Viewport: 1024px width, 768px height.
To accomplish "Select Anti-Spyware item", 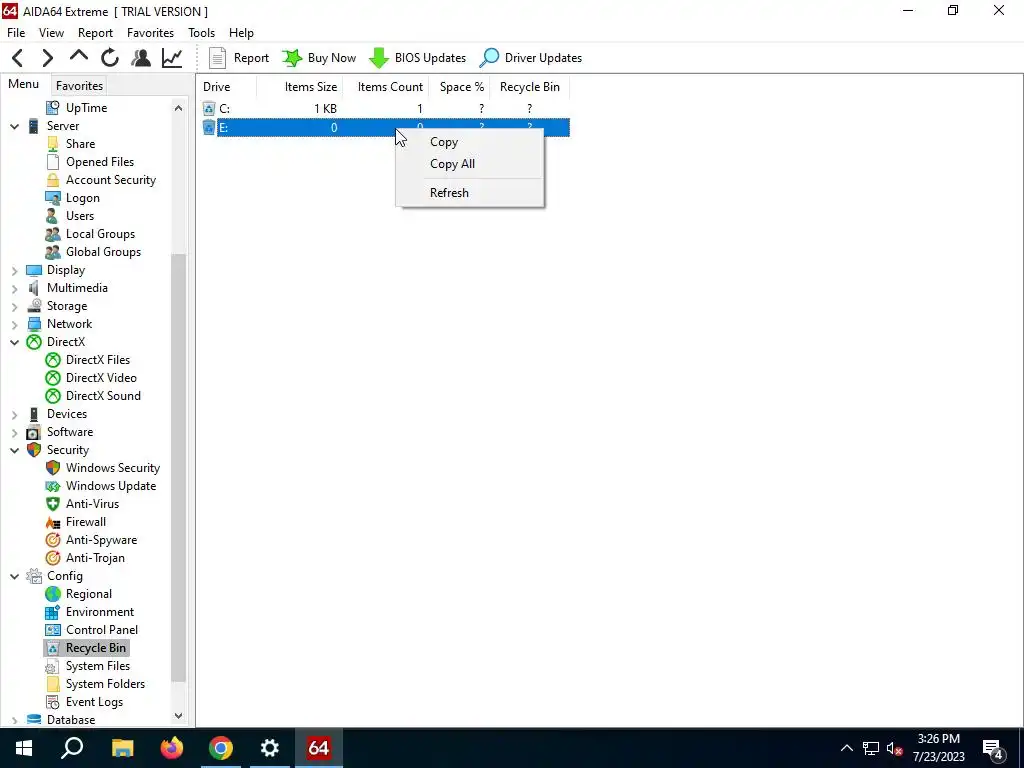I will click(x=101, y=540).
